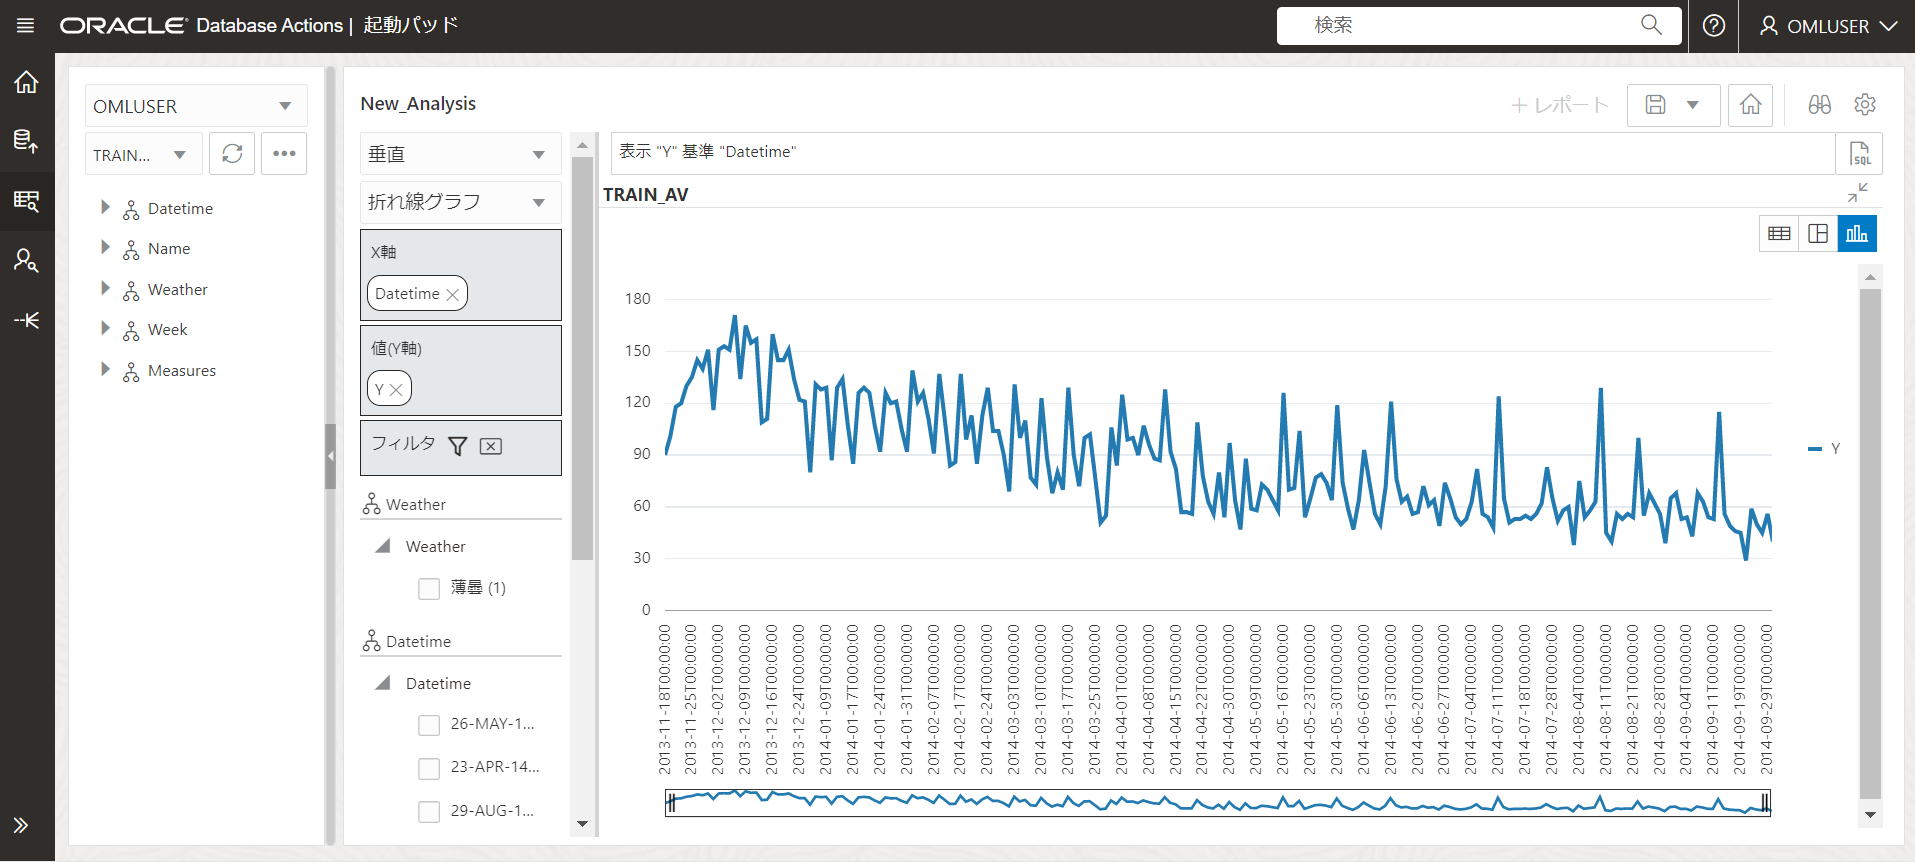
Task: Open Data Load sidebar icon
Action: [26, 141]
